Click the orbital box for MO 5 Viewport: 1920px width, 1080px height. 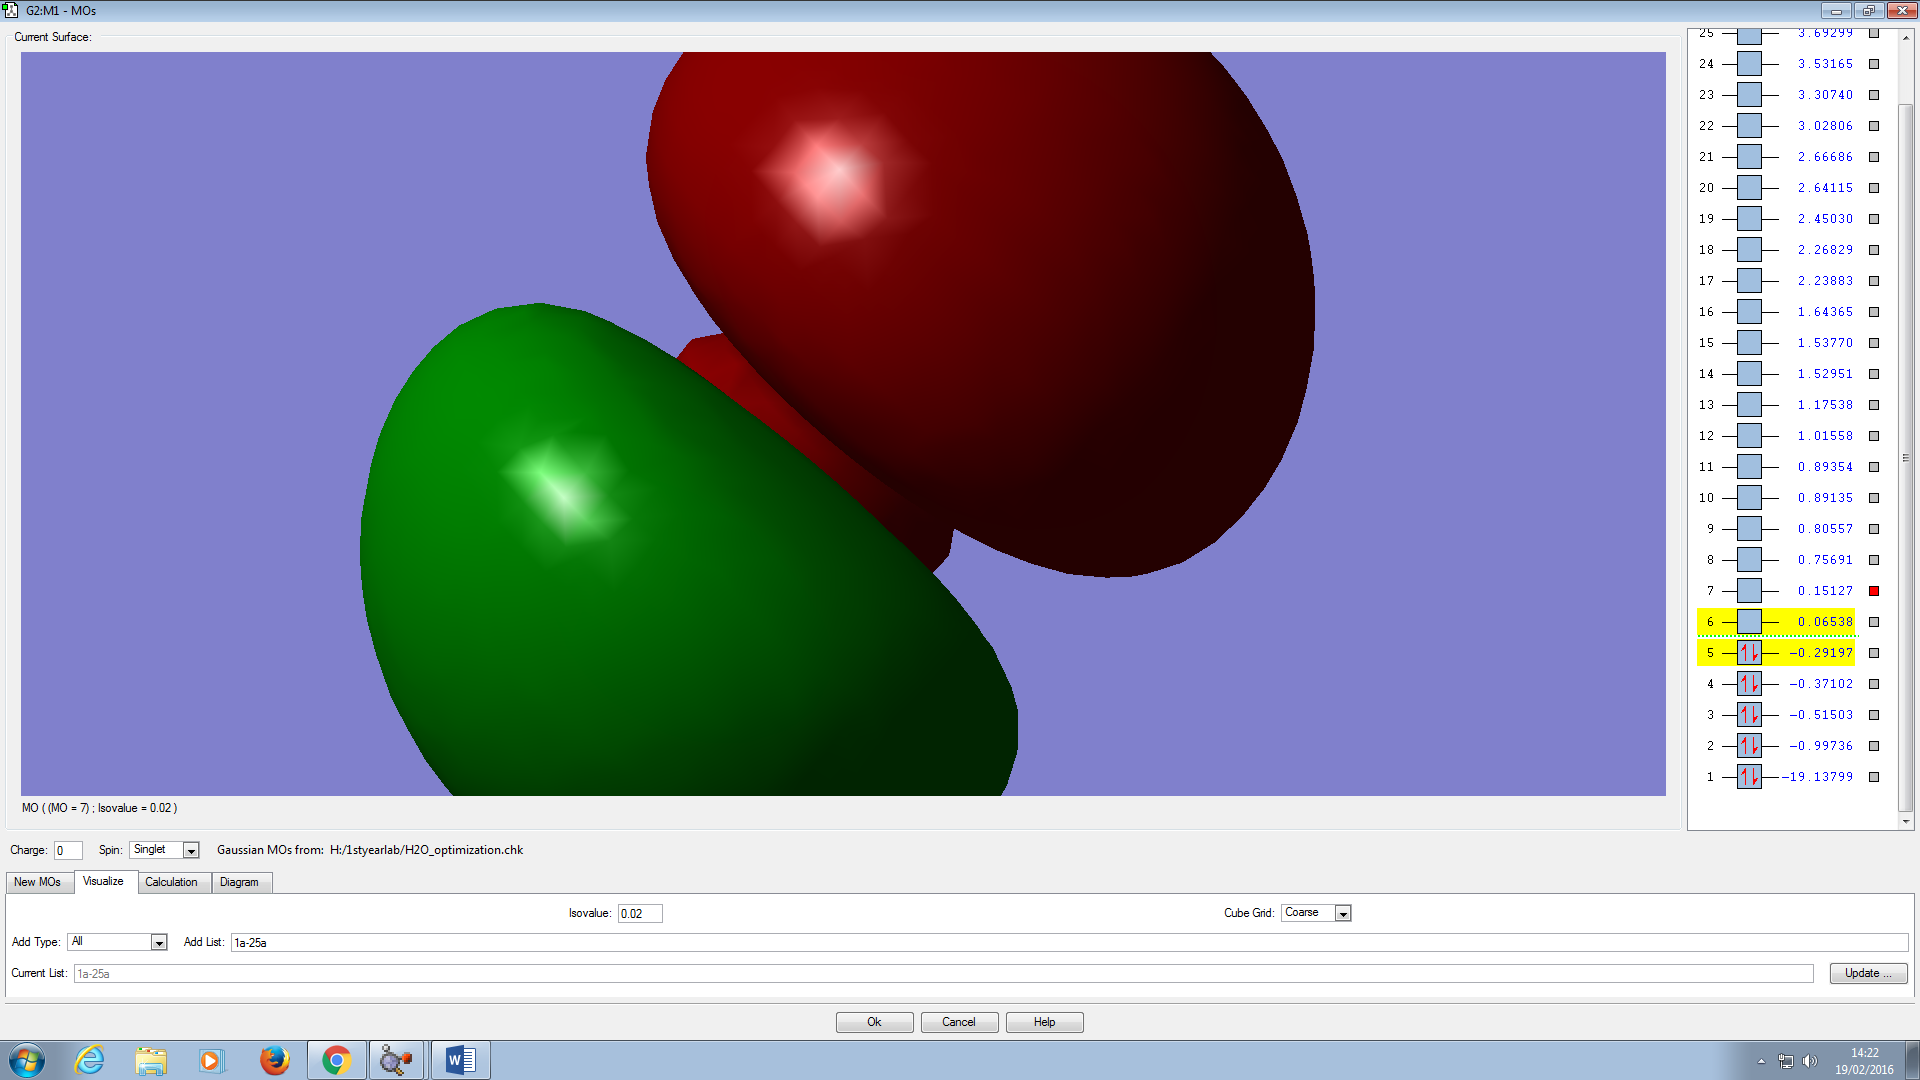click(1749, 653)
